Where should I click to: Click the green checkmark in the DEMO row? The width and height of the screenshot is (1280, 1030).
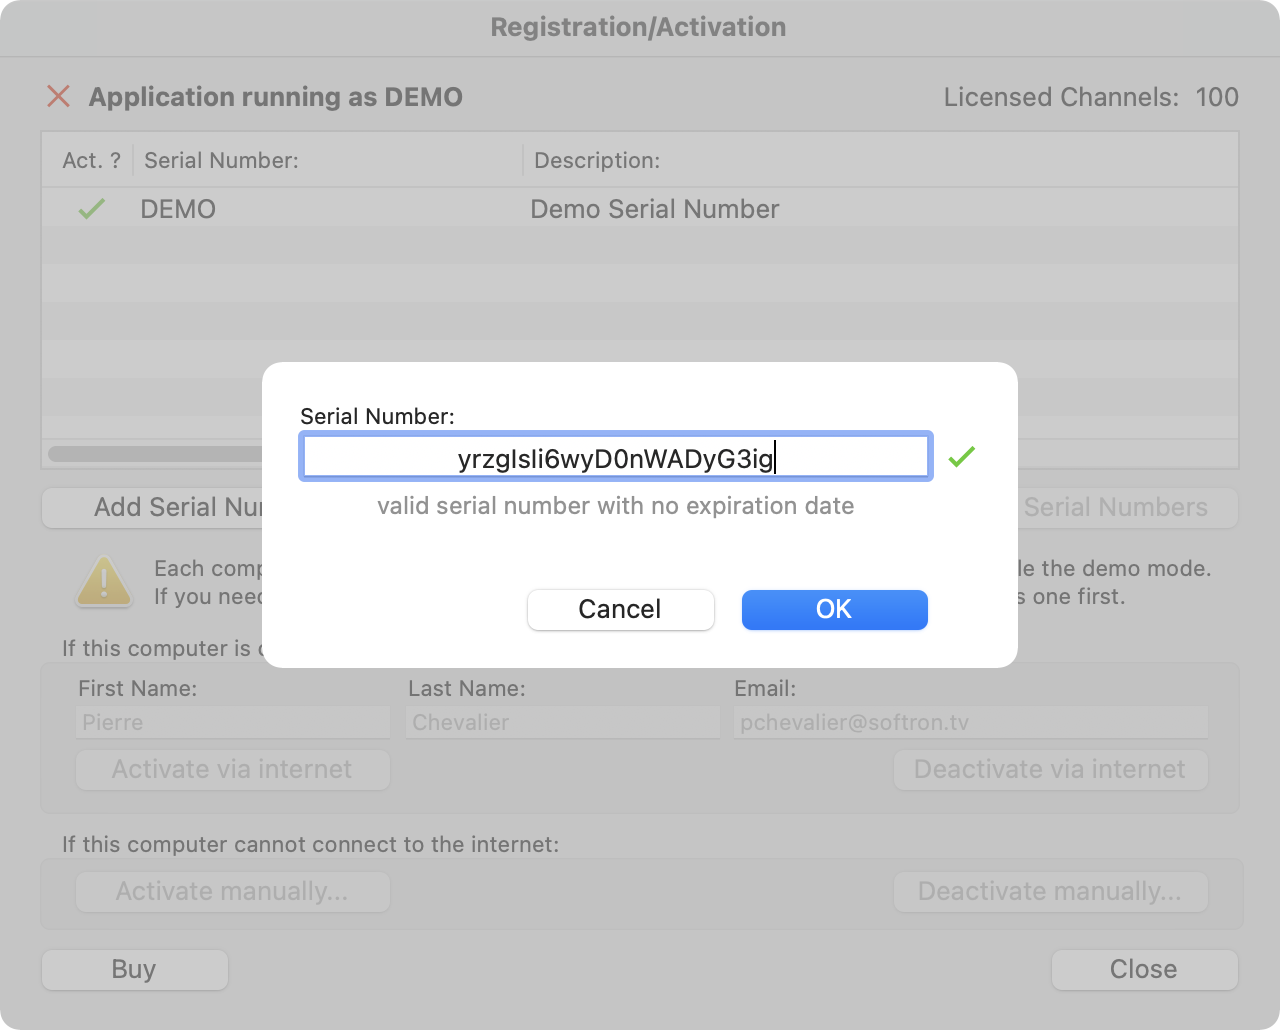click(92, 209)
